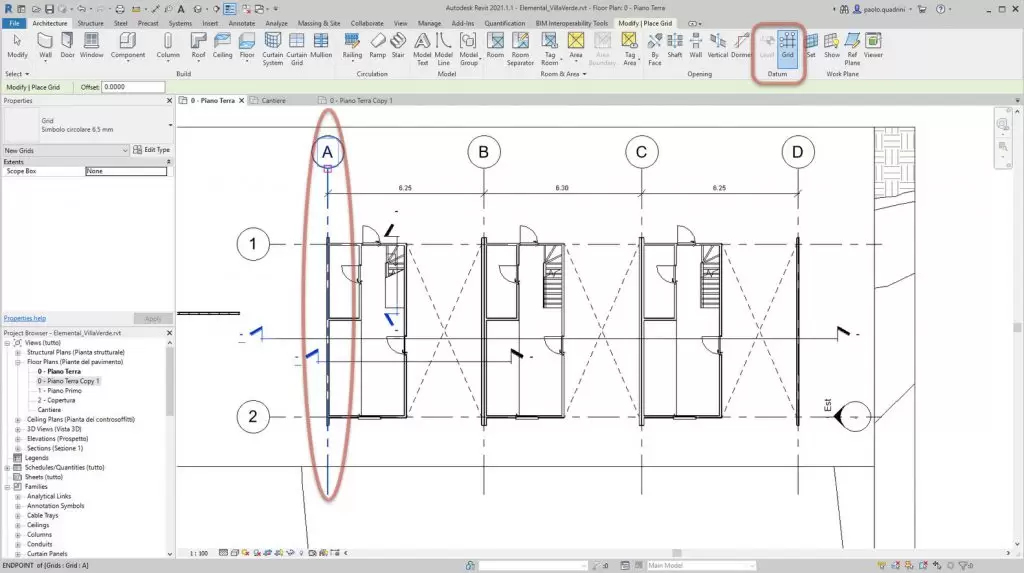The width and height of the screenshot is (1024, 573).
Task: Expand the Ceiling Plans tree node
Action: (x=17, y=419)
